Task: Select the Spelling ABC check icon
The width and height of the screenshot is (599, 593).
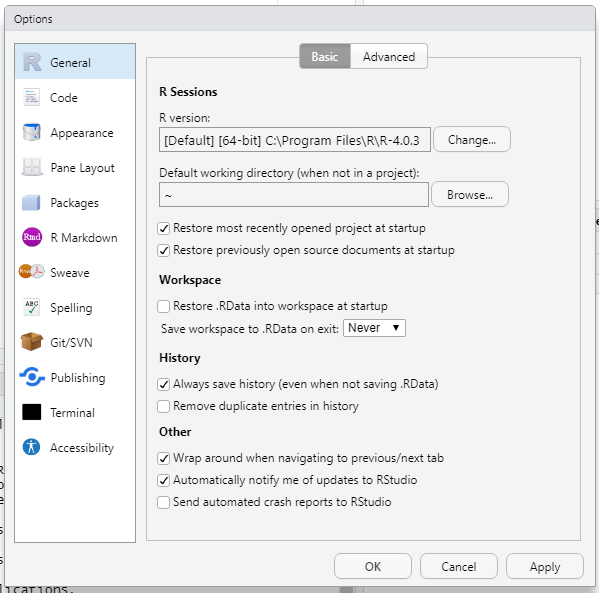Action: [x=31, y=307]
